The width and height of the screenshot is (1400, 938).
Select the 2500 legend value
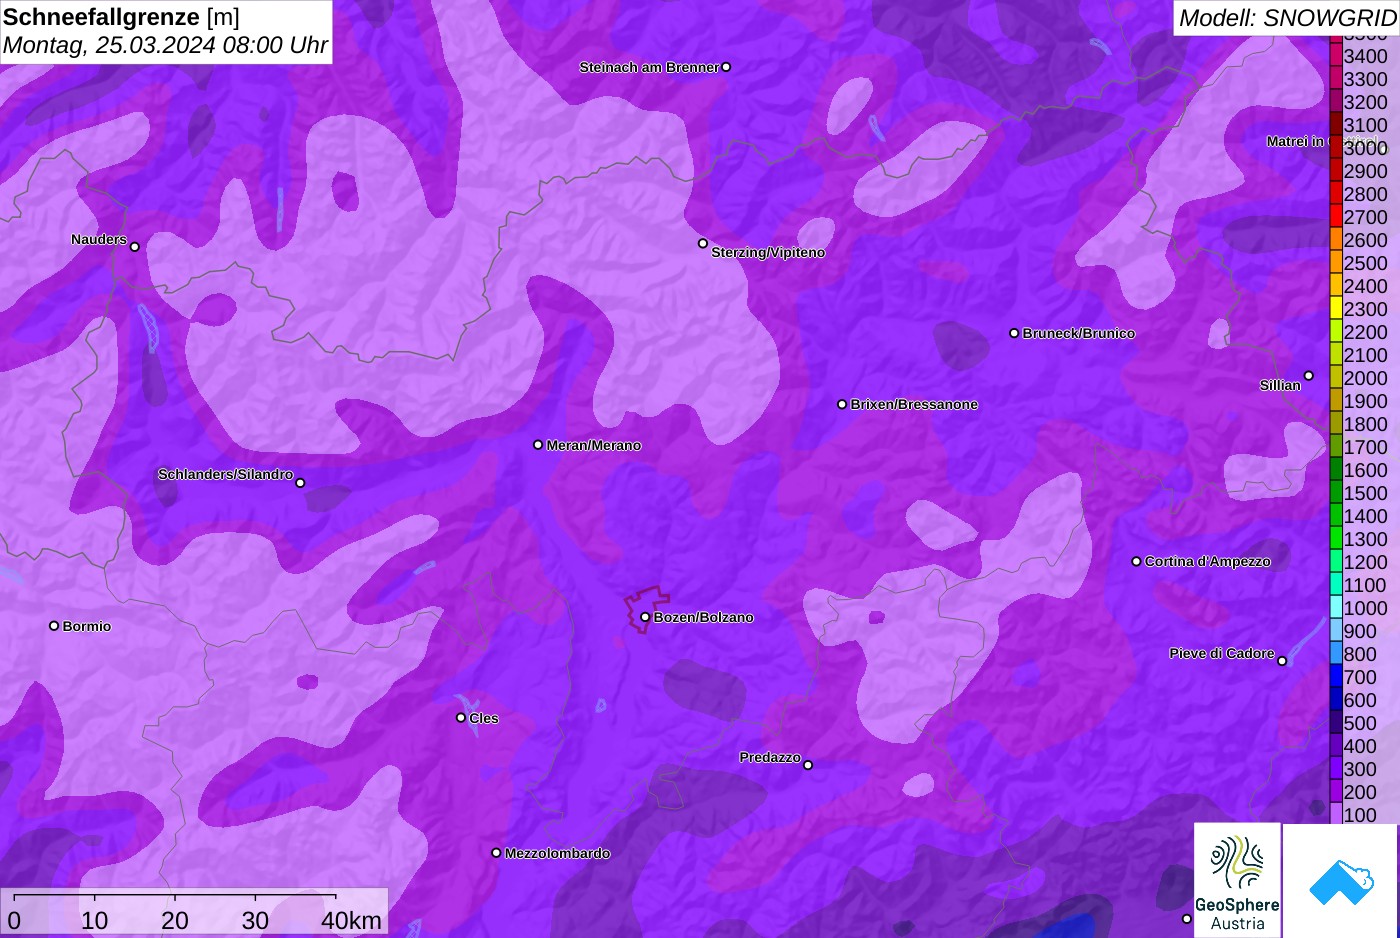[1366, 263]
